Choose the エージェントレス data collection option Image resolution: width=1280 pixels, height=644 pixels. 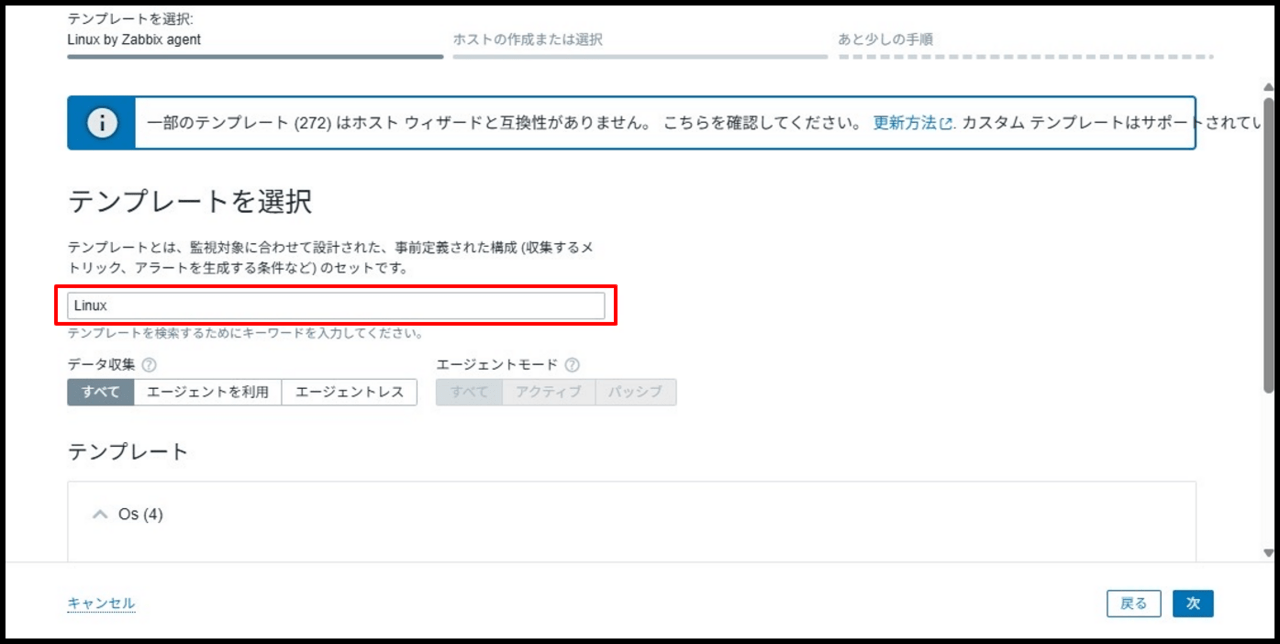(x=349, y=392)
